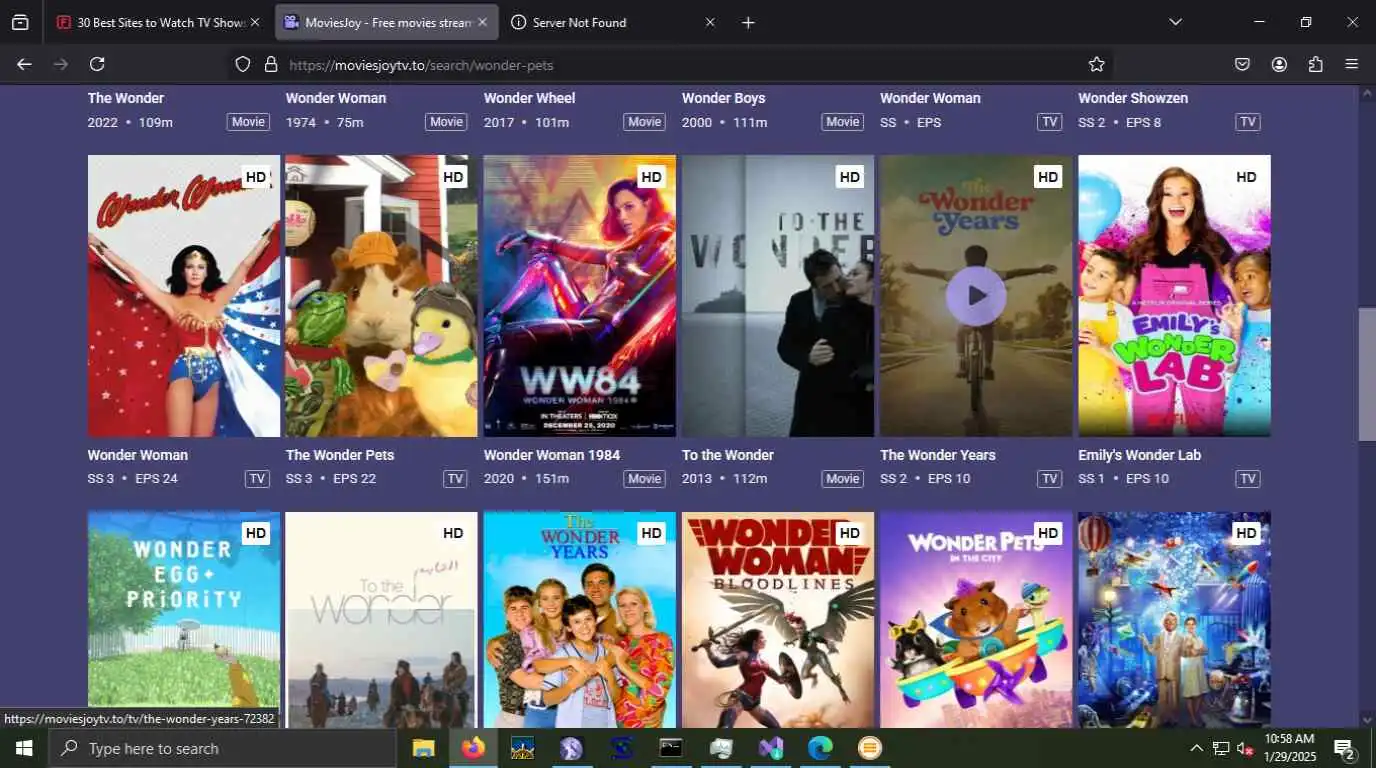List all tabs dropdown arrow
The height and width of the screenshot is (768, 1376).
[x=1175, y=22]
